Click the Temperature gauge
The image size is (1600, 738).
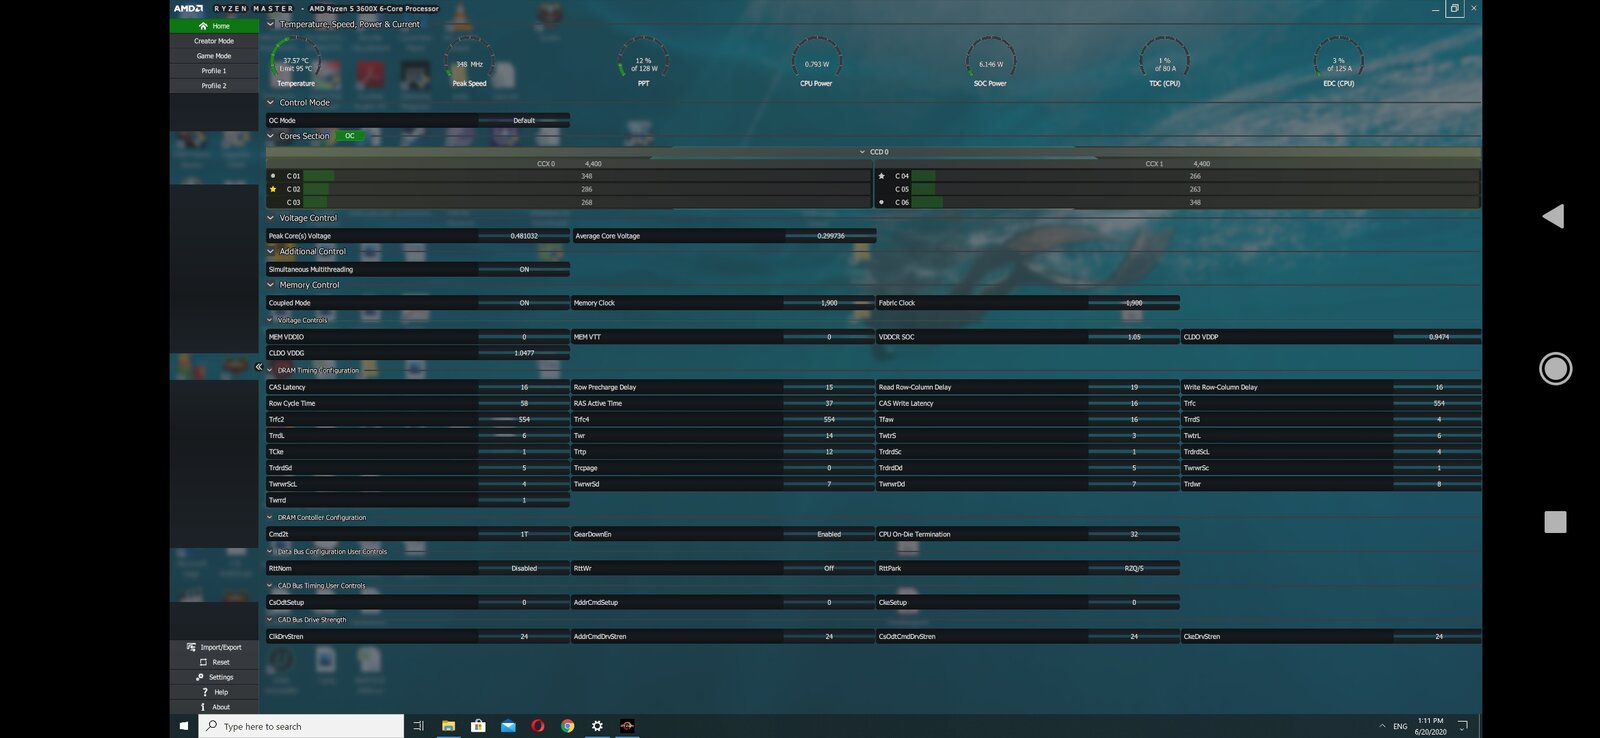click(x=296, y=62)
